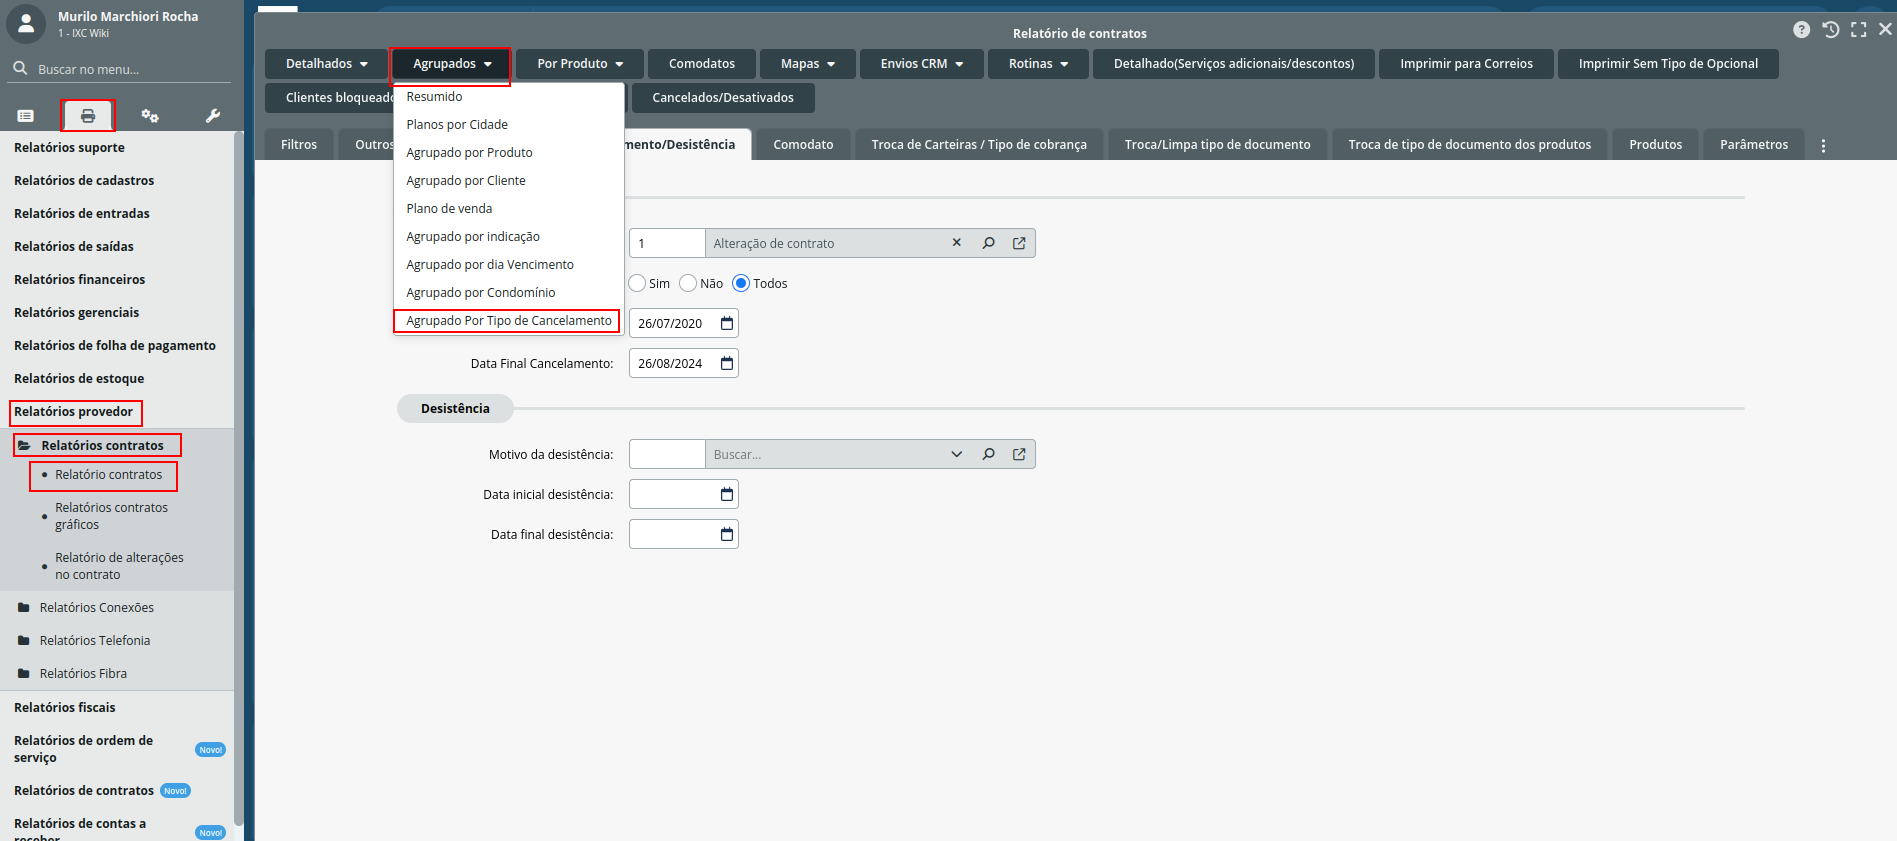The height and width of the screenshot is (841, 1897).
Task: Choose Agrupado por indicação menu entry
Action: [x=473, y=237]
